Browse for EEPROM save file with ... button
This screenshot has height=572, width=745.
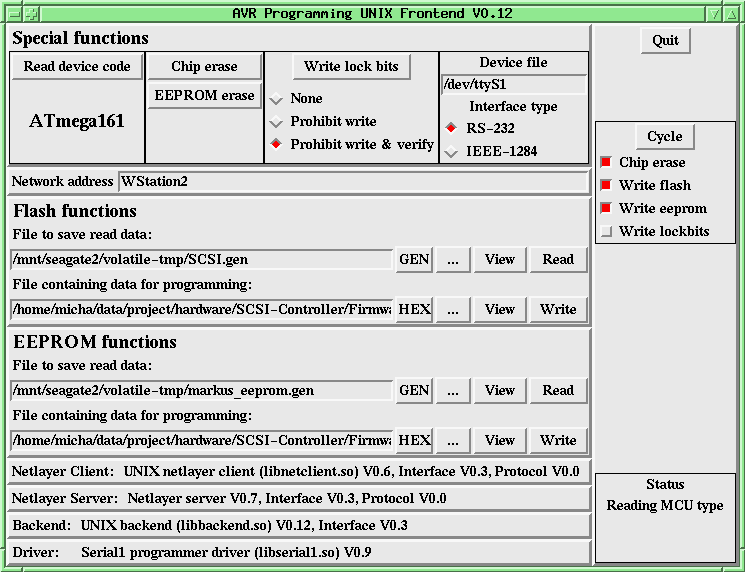[453, 391]
